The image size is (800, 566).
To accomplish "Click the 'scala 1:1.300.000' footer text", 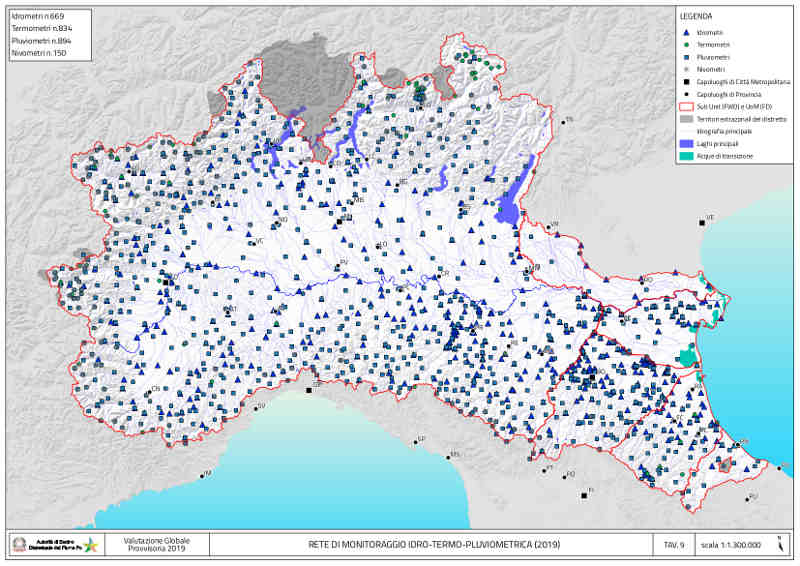I will click(731, 545).
